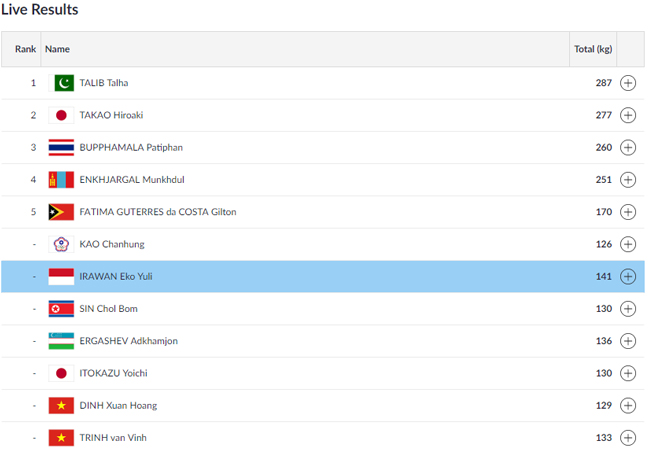Image resolution: width=660 pixels, height=450 pixels.
Task: Click Indonesia flag next to IRAWAN Eko Yuli
Action: (61, 276)
